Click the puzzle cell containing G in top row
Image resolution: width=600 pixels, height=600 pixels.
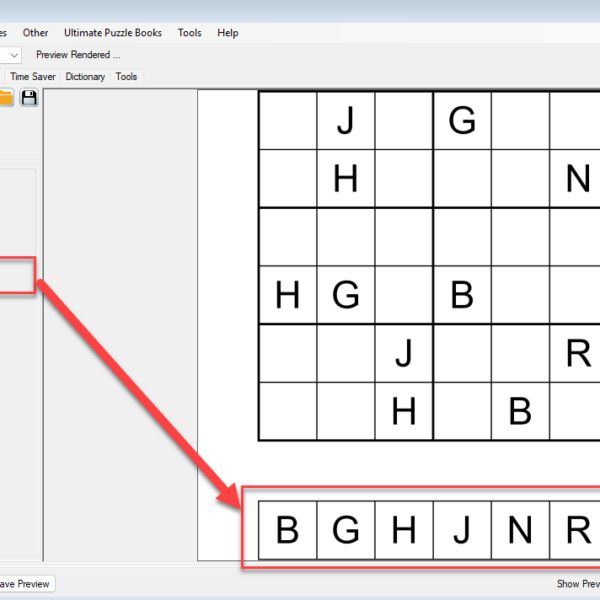click(x=462, y=121)
